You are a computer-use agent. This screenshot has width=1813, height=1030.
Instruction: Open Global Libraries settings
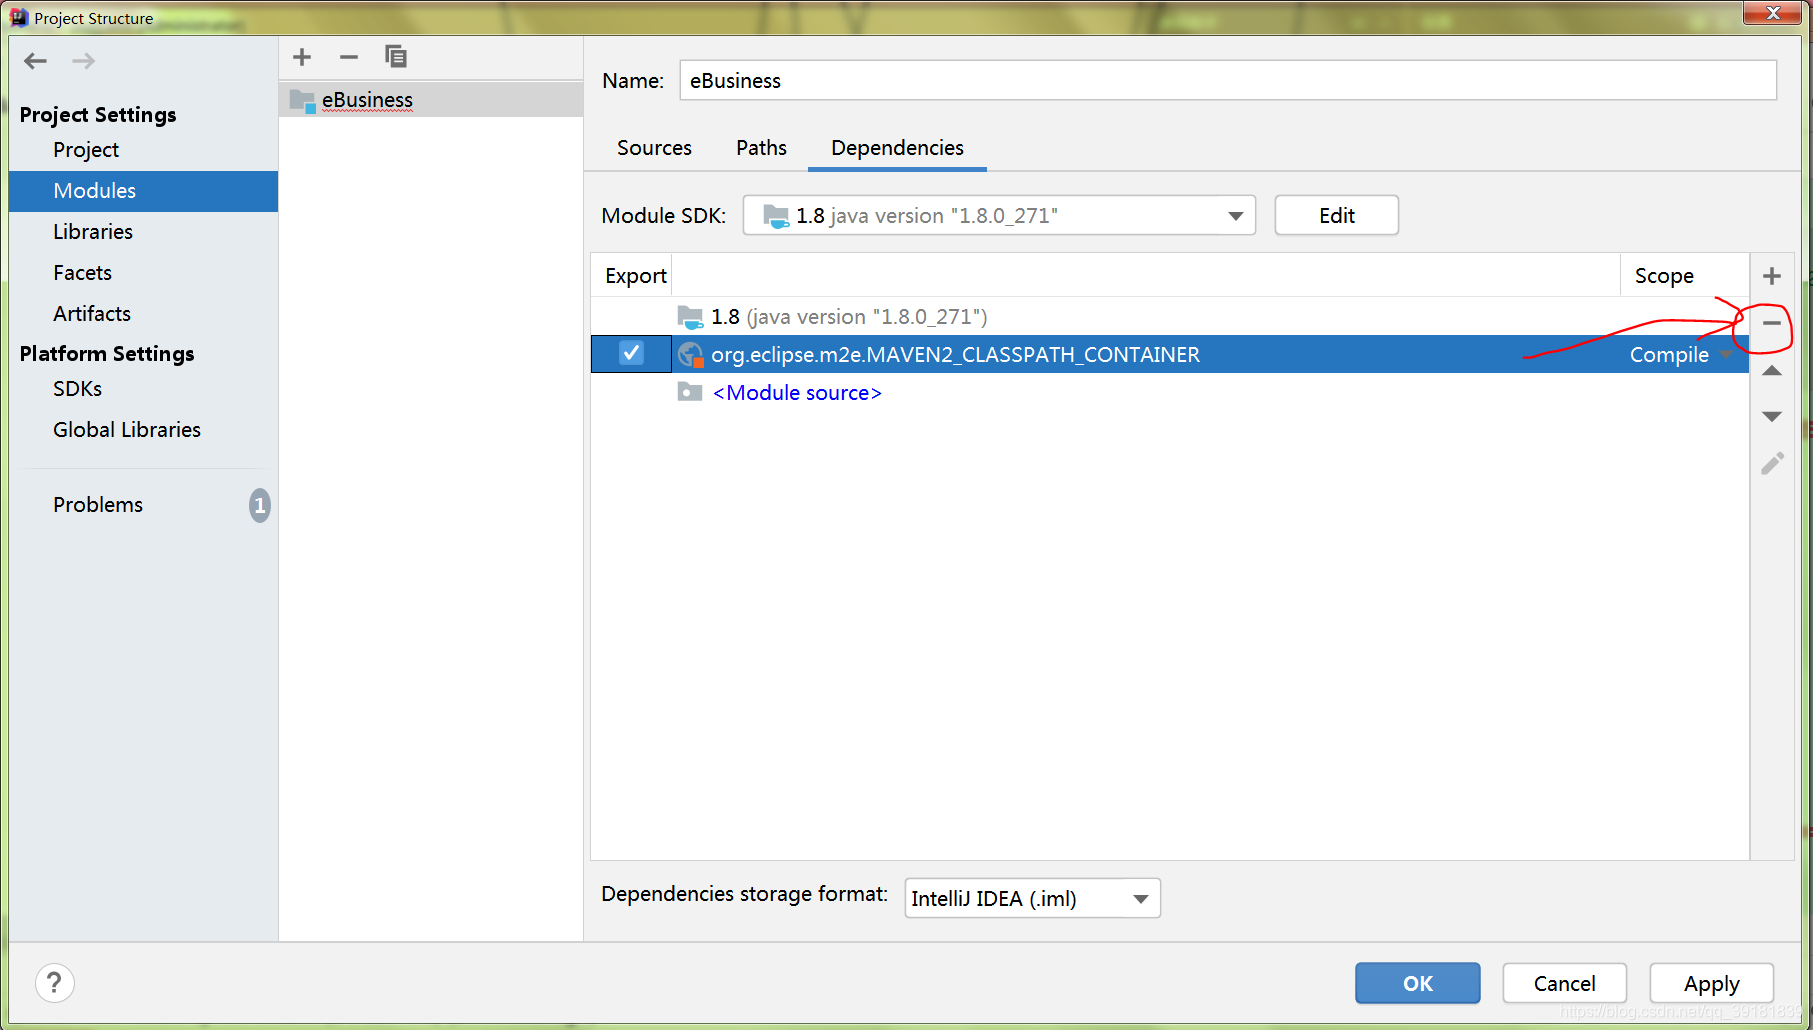[x=143, y=430]
